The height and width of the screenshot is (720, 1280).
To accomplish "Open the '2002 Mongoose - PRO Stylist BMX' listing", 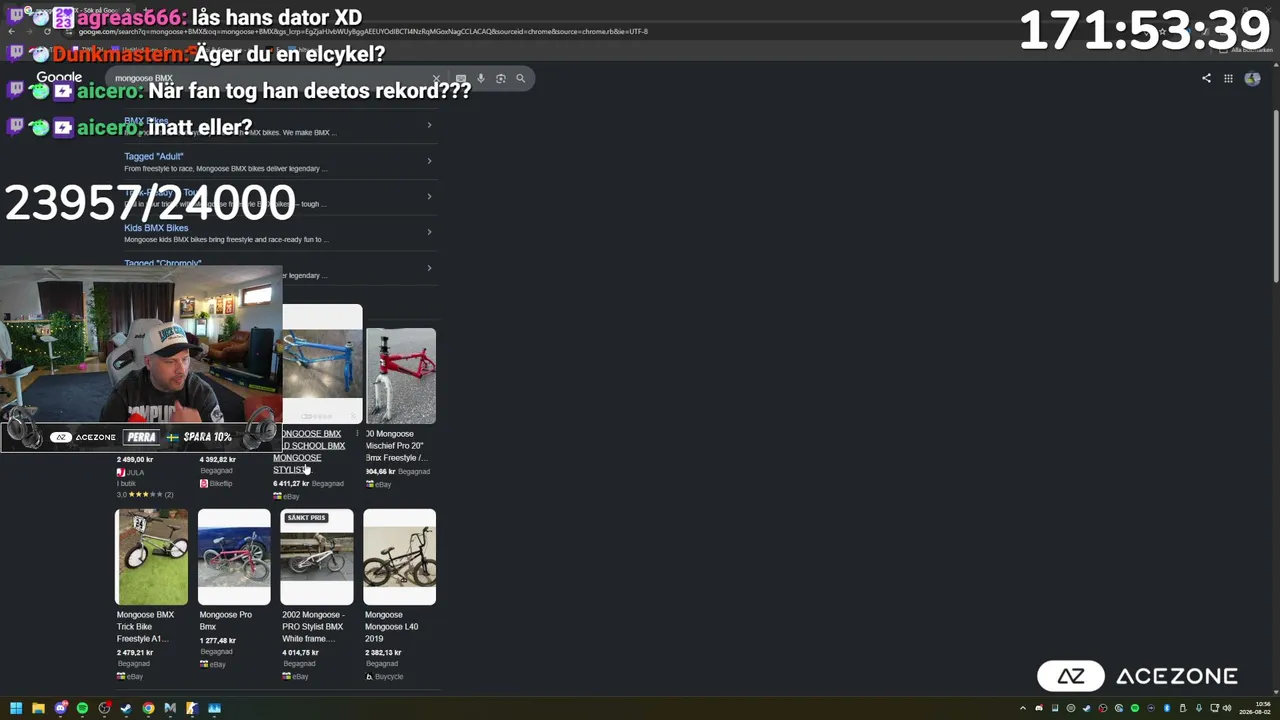I will coord(313,627).
